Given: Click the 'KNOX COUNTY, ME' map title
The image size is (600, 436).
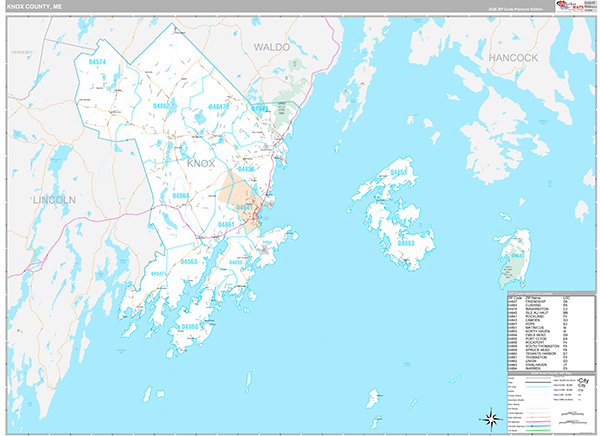Looking at the screenshot, I should point(34,7).
